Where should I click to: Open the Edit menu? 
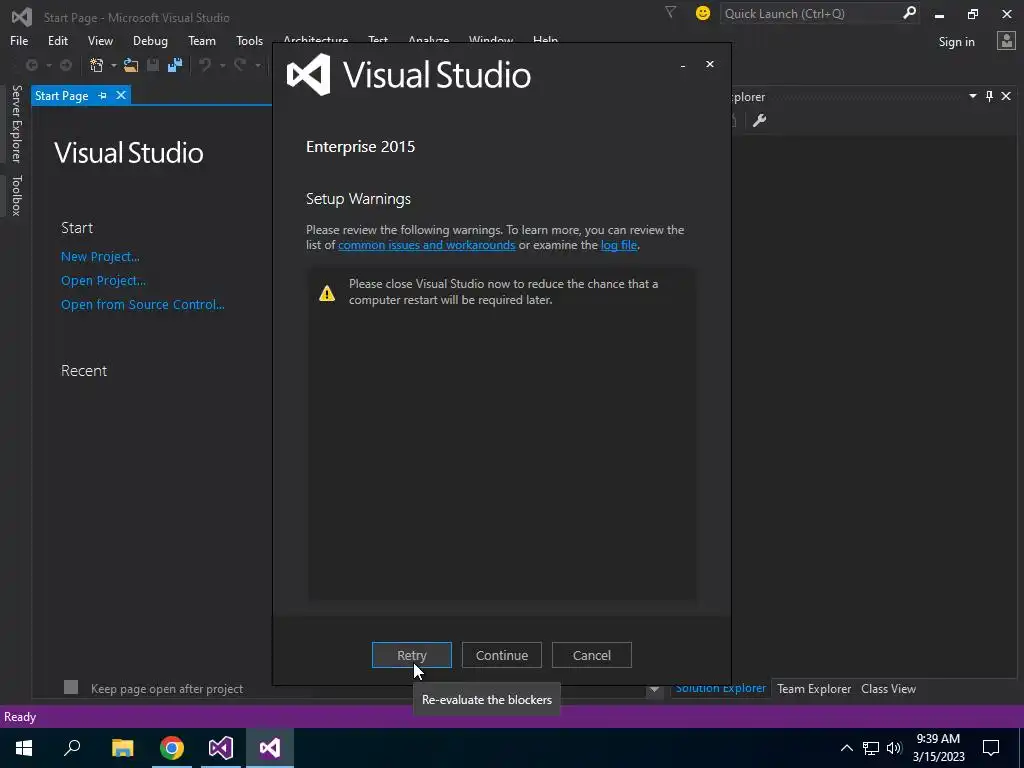(x=58, y=40)
